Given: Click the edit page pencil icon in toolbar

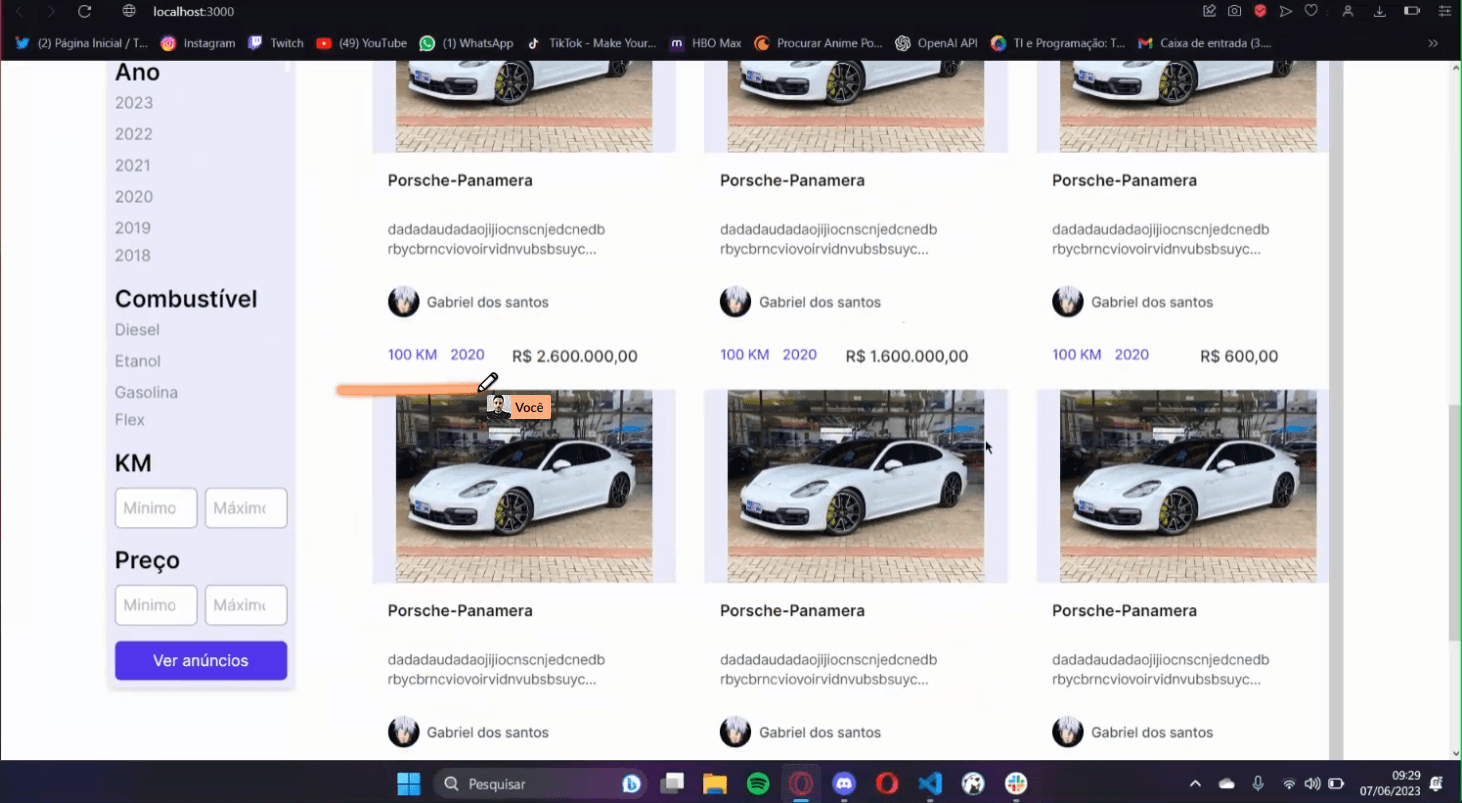Looking at the screenshot, I should pos(1209,11).
